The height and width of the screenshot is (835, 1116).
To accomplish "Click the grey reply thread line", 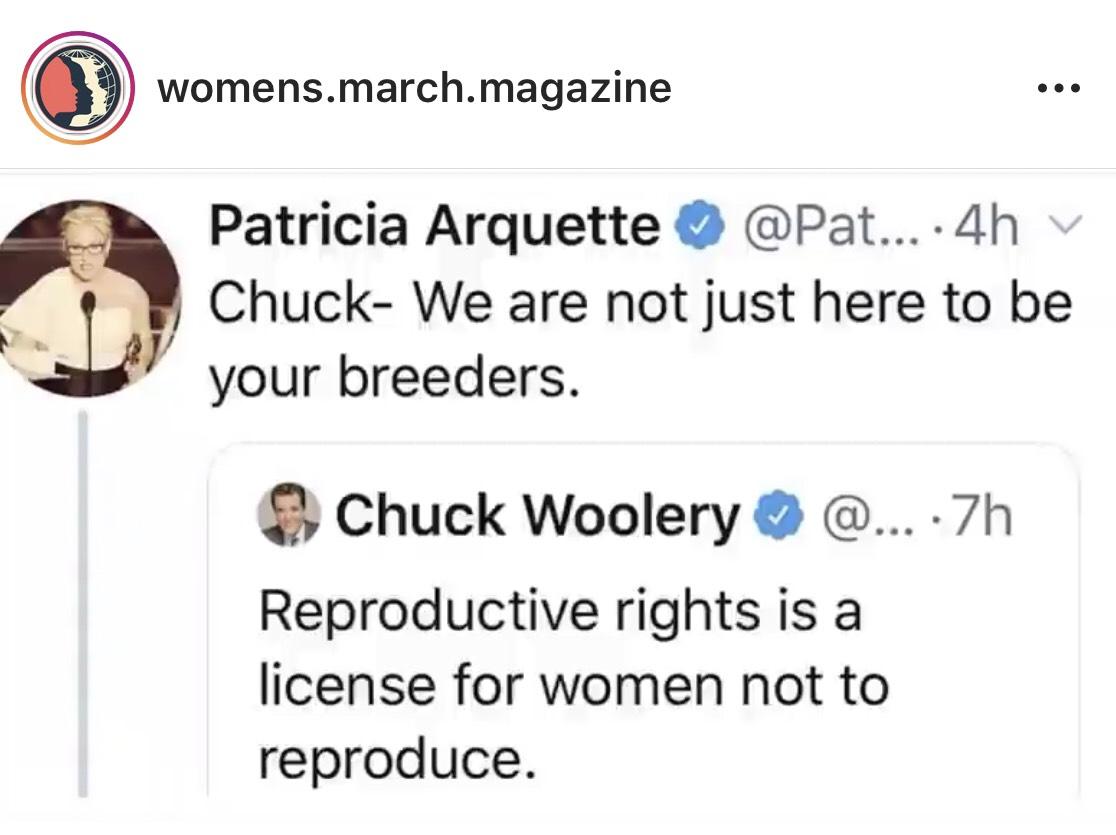I will click(x=83, y=604).
